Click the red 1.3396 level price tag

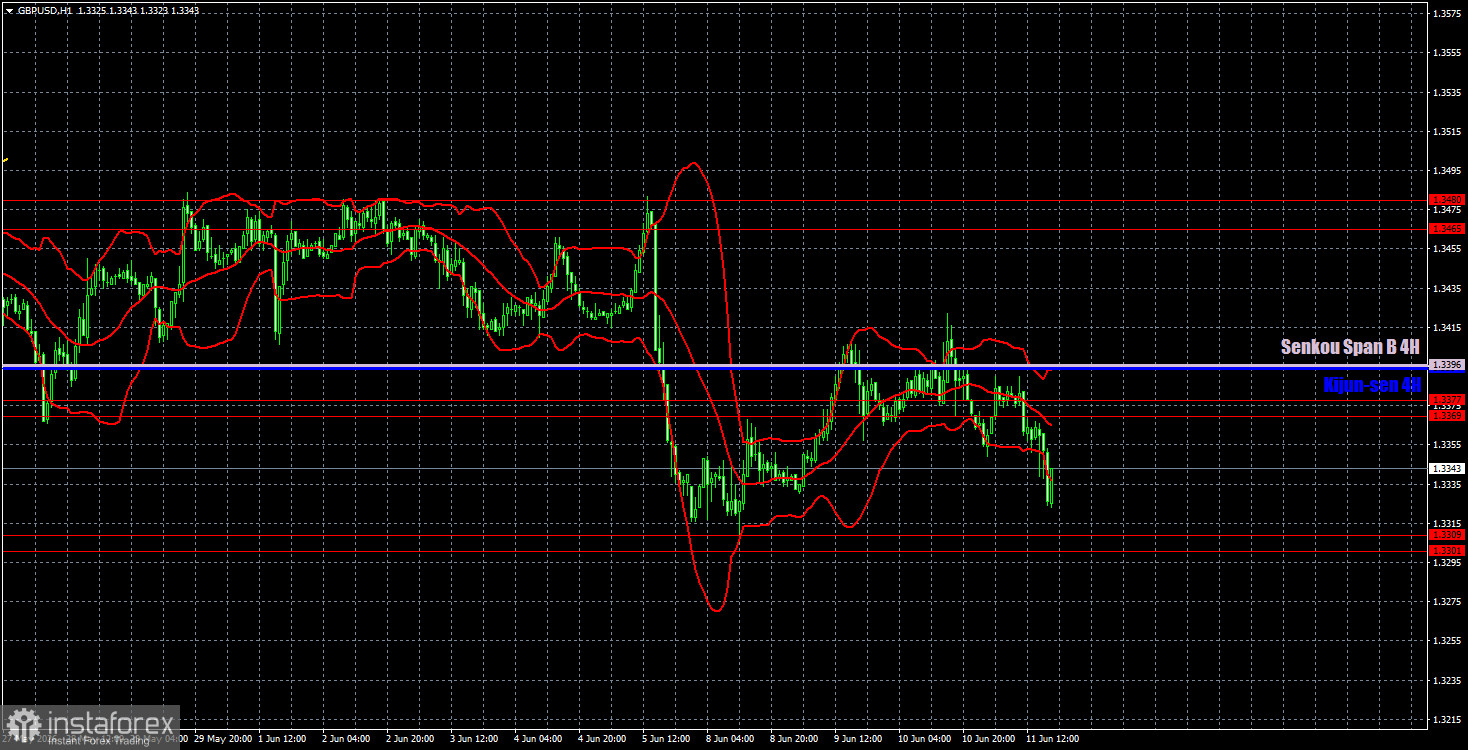click(x=1447, y=365)
